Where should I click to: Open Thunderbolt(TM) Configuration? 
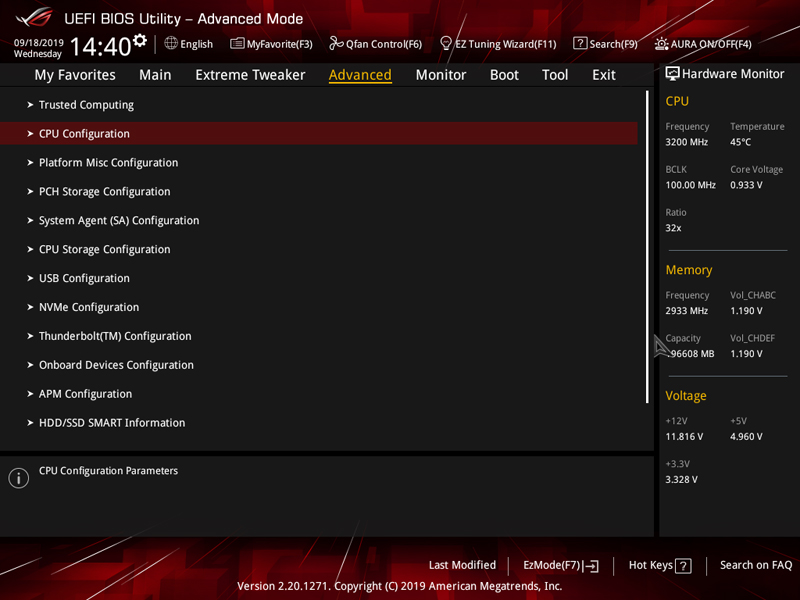point(115,336)
